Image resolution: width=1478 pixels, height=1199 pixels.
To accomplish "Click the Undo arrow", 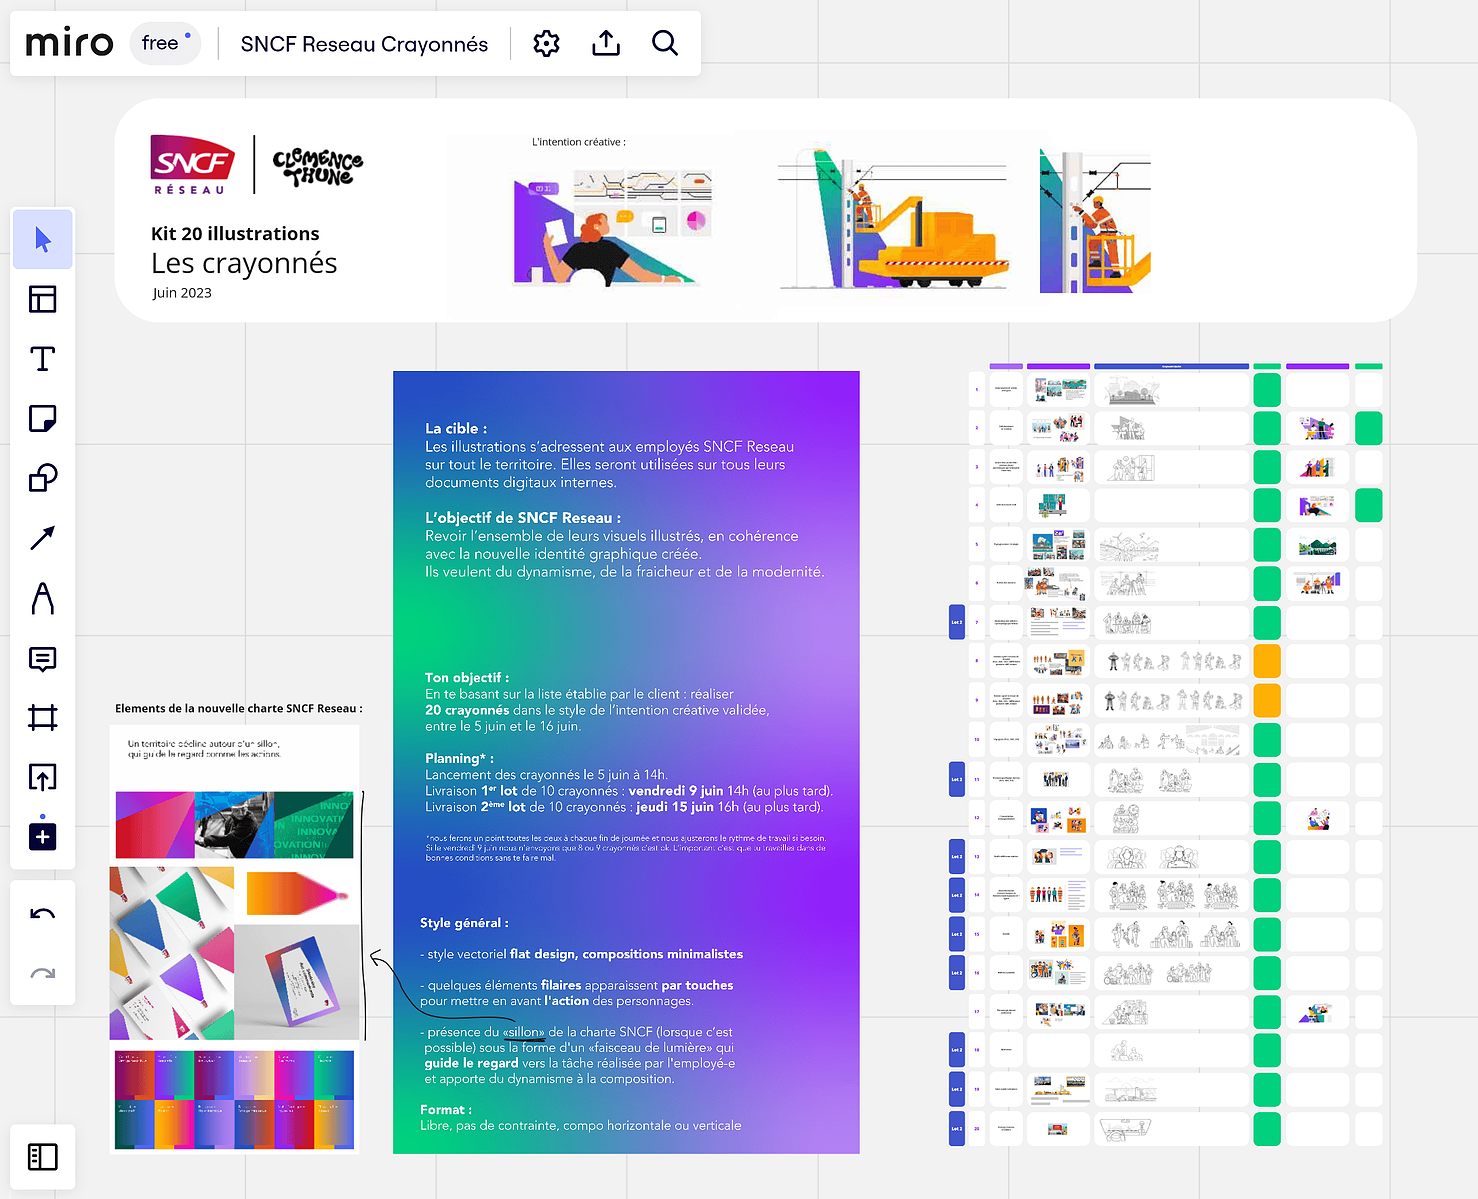I will (42, 914).
